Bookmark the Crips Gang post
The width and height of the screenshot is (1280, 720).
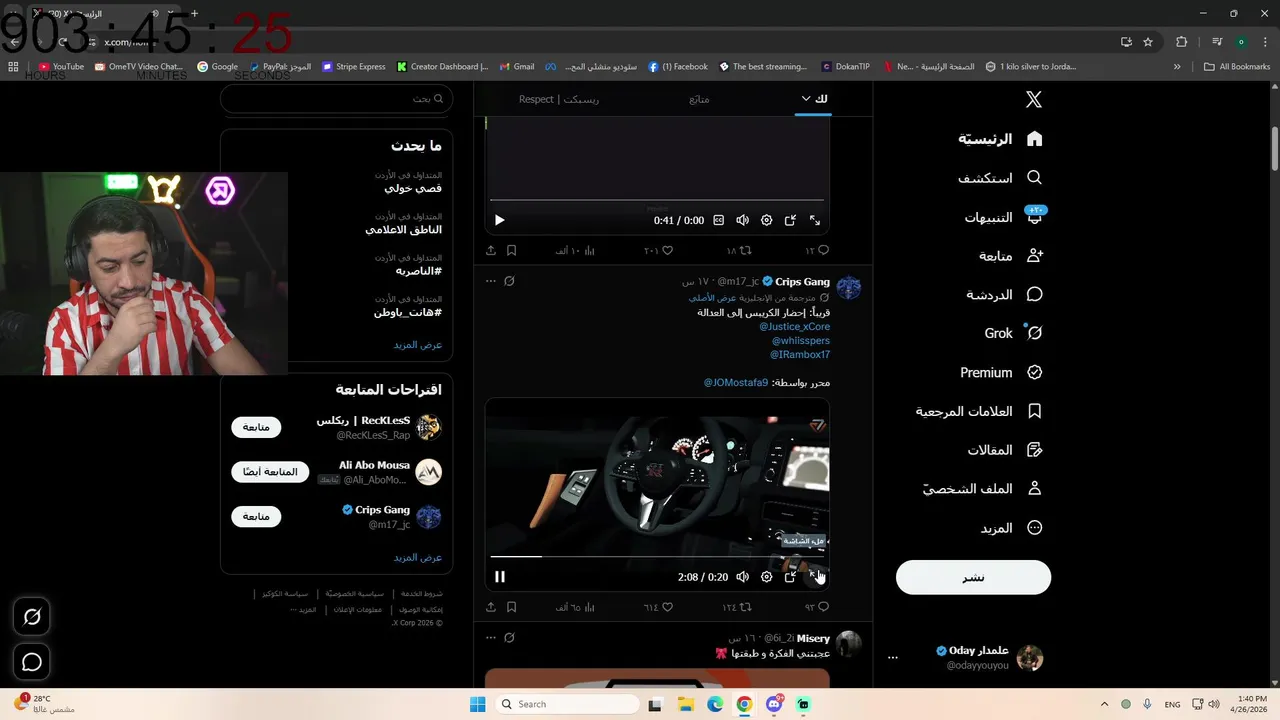[x=511, y=607]
